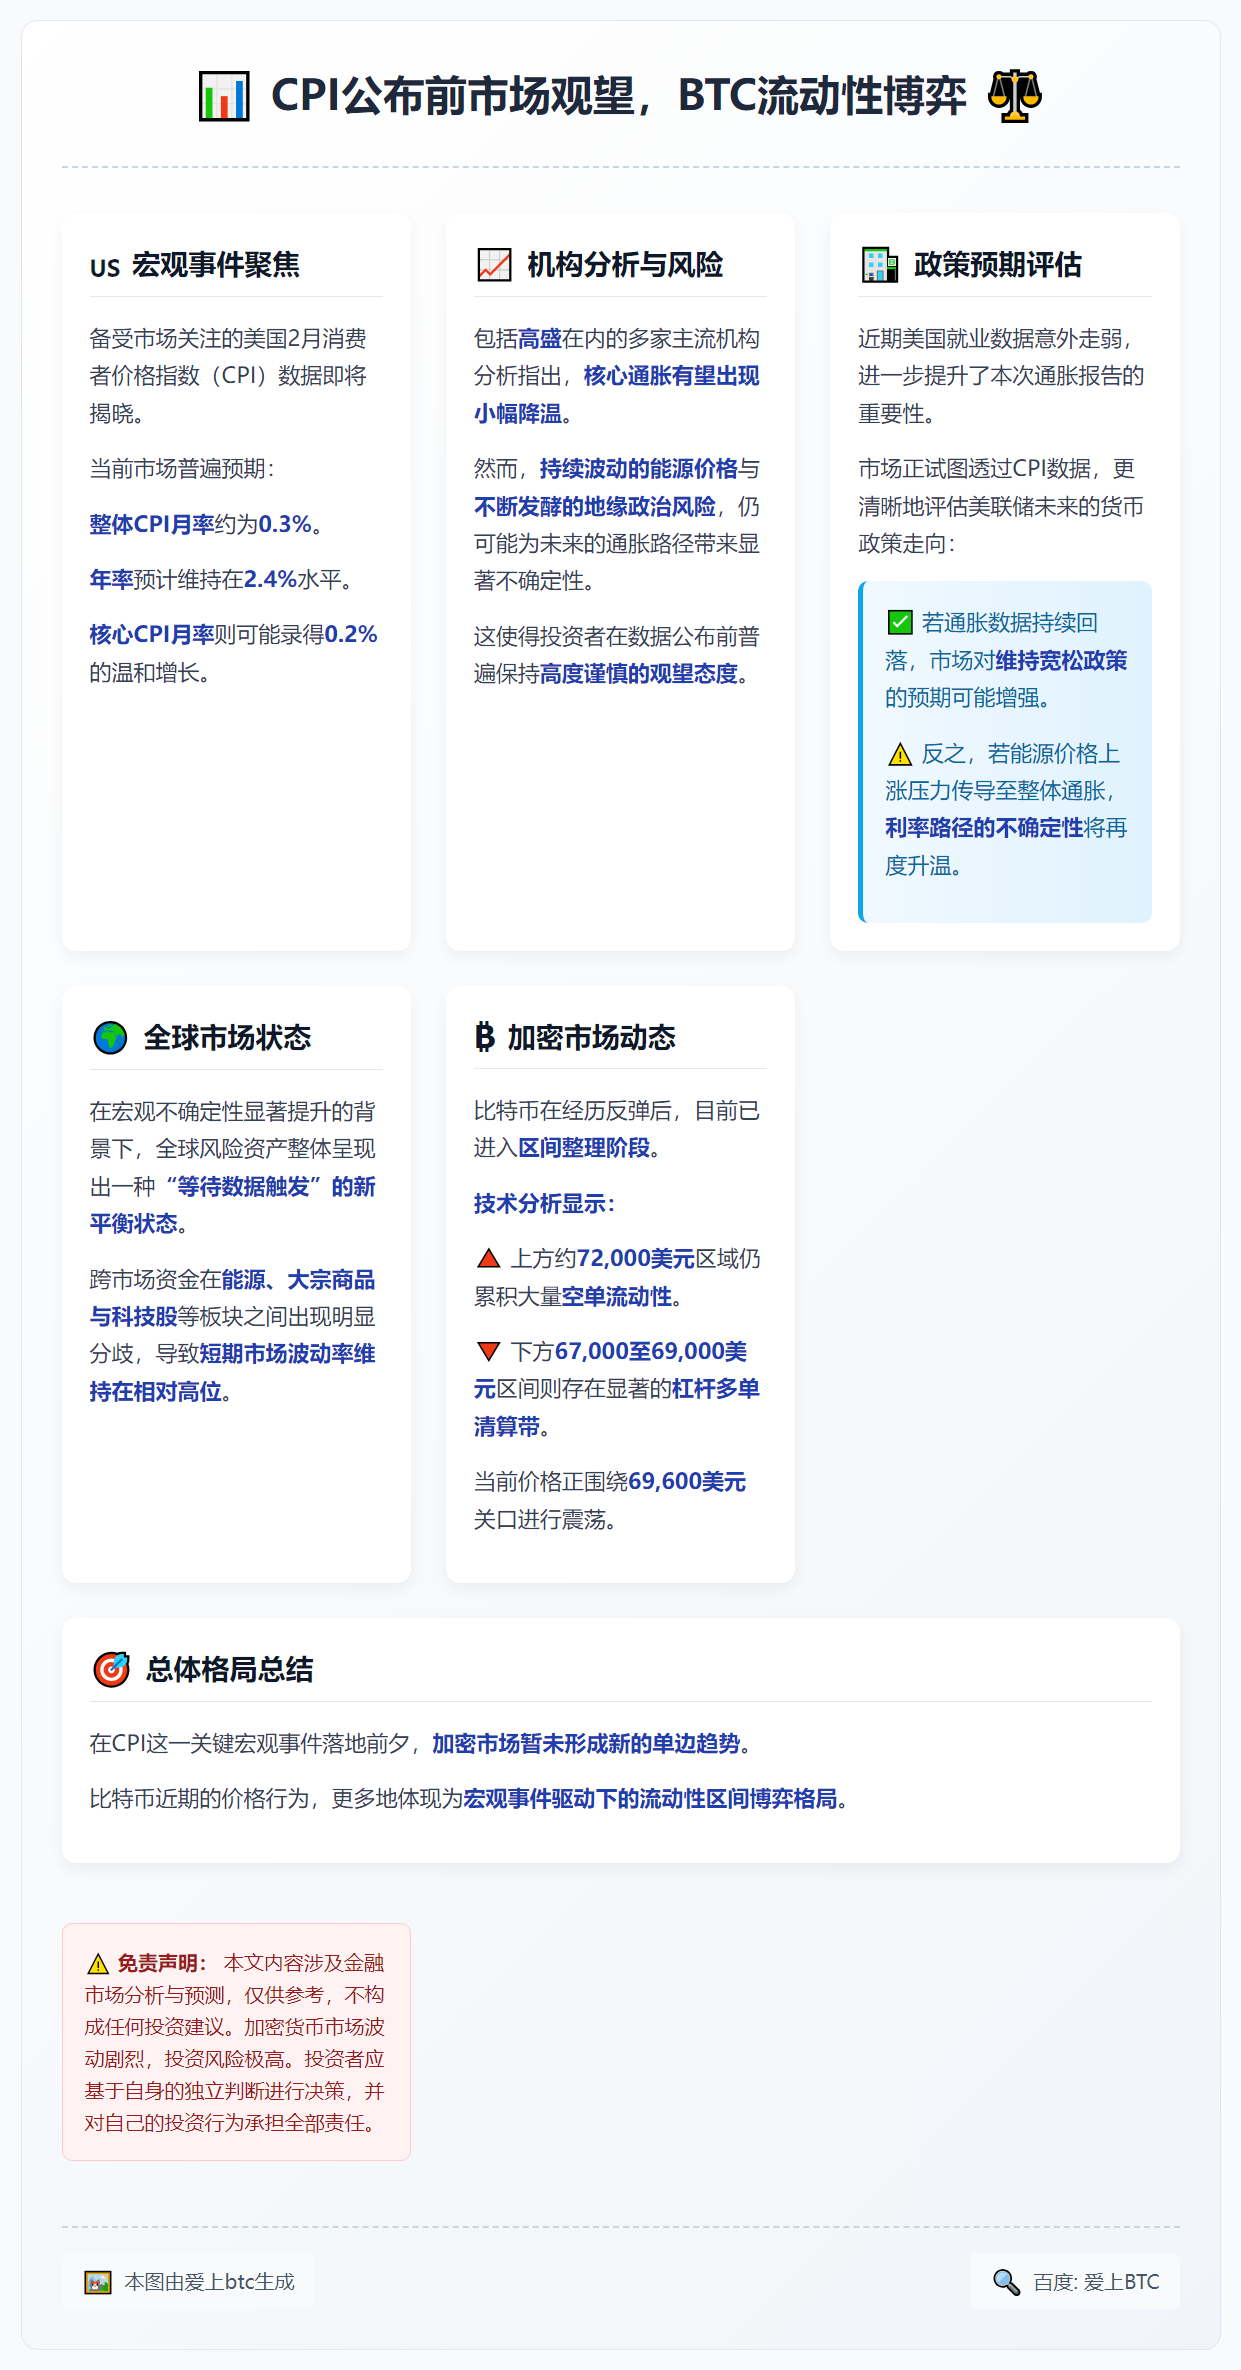This screenshot has height=2370, width=1241.
Task: Click the picture icon beside 本图由爱上btc生成
Action: (x=98, y=2282)
